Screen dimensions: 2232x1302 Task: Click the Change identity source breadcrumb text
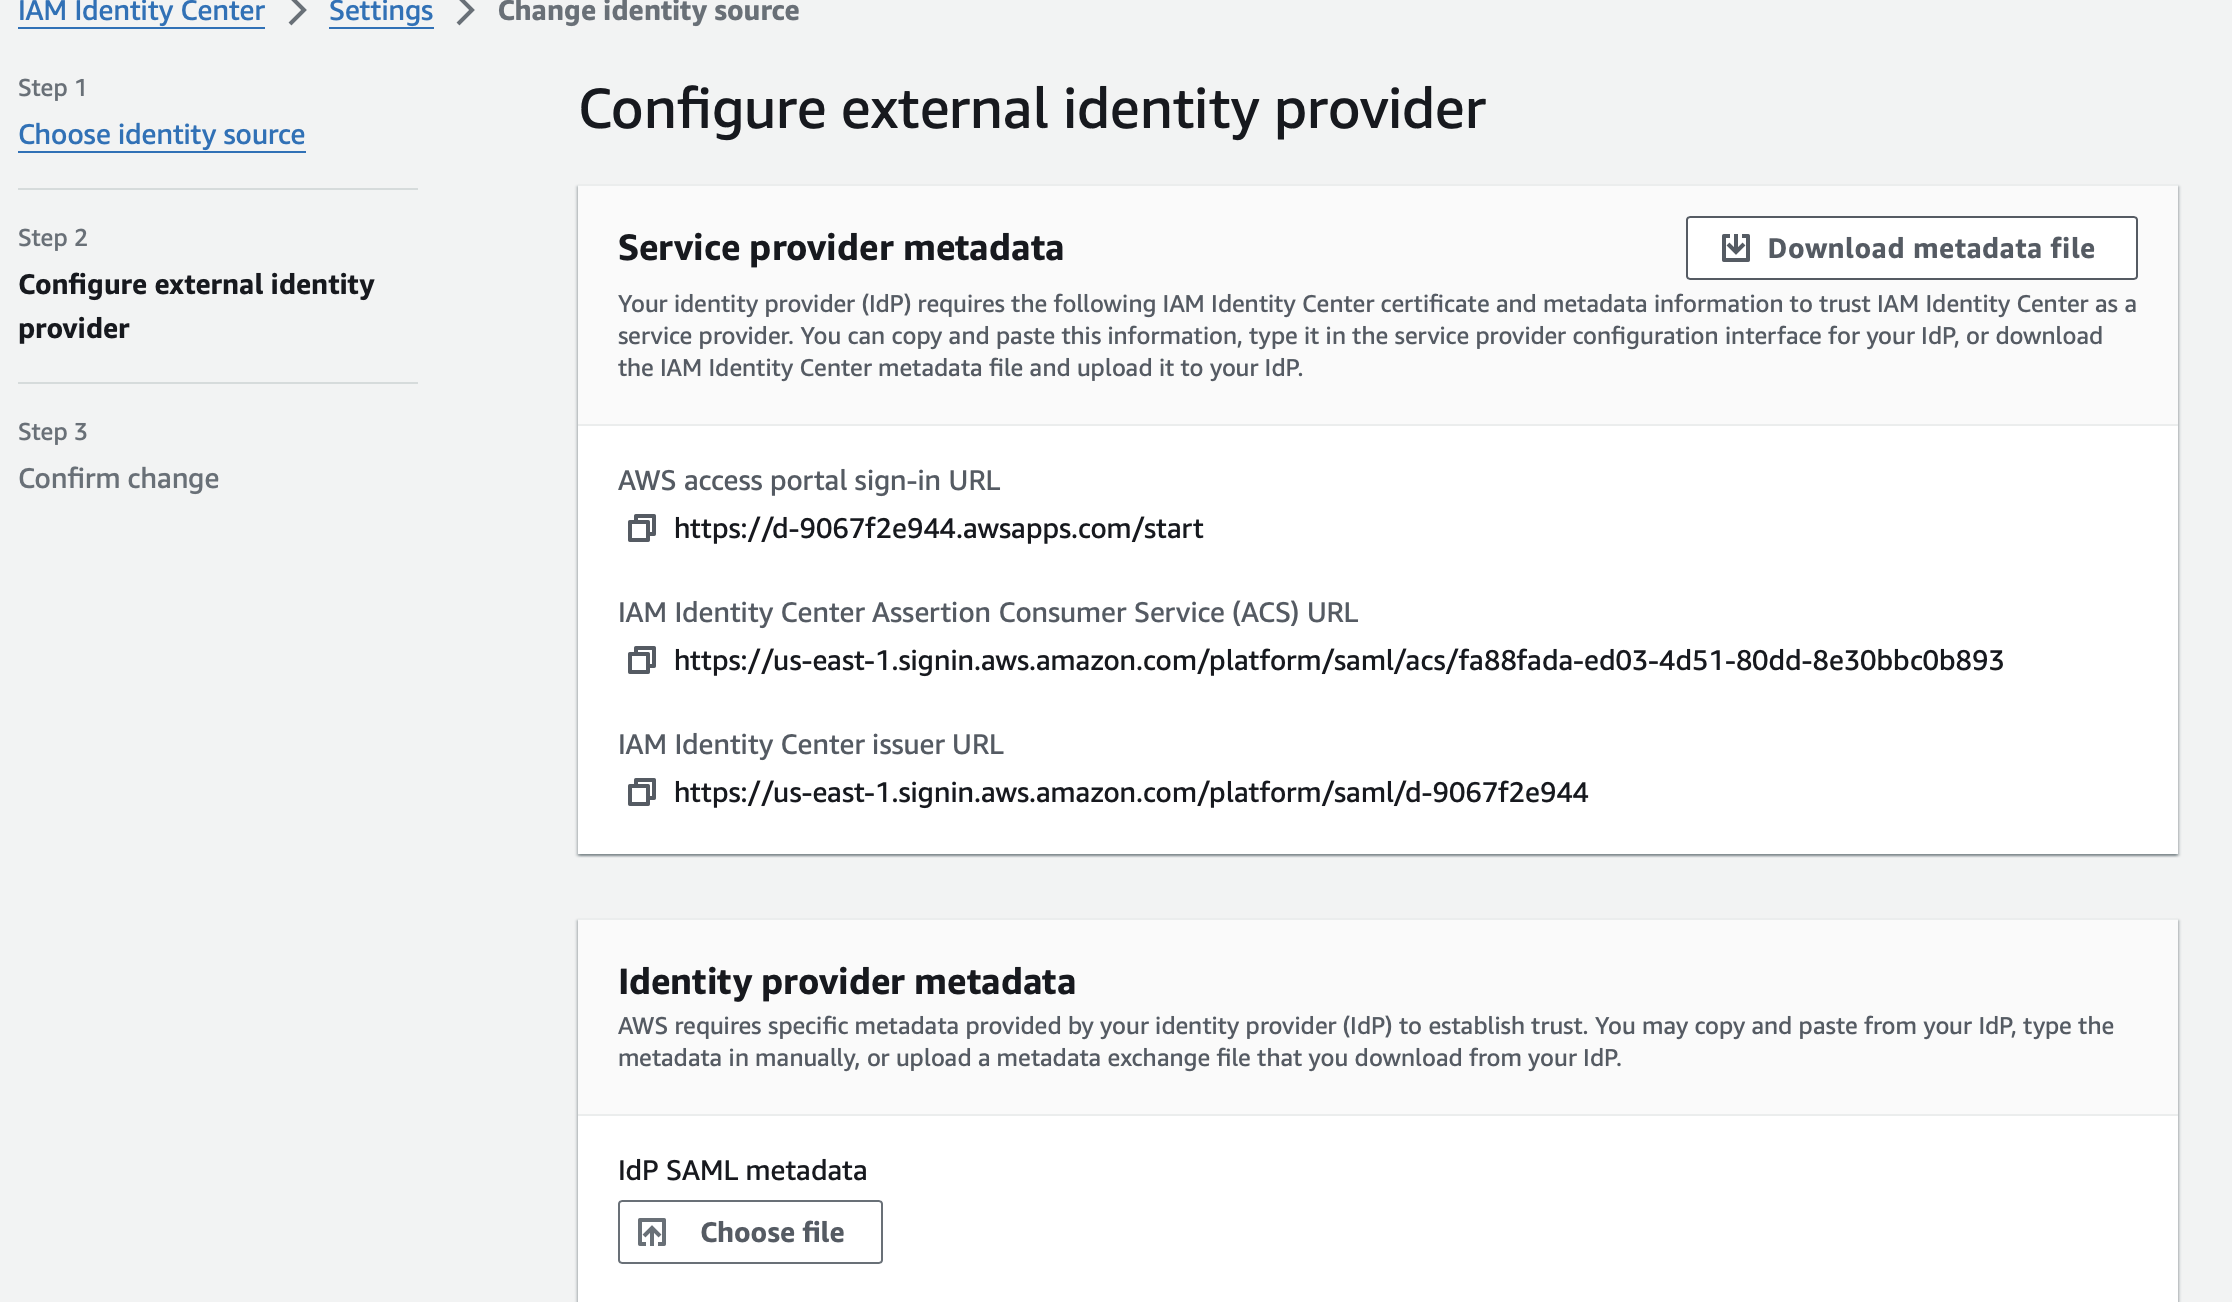(x=648, y=12)
